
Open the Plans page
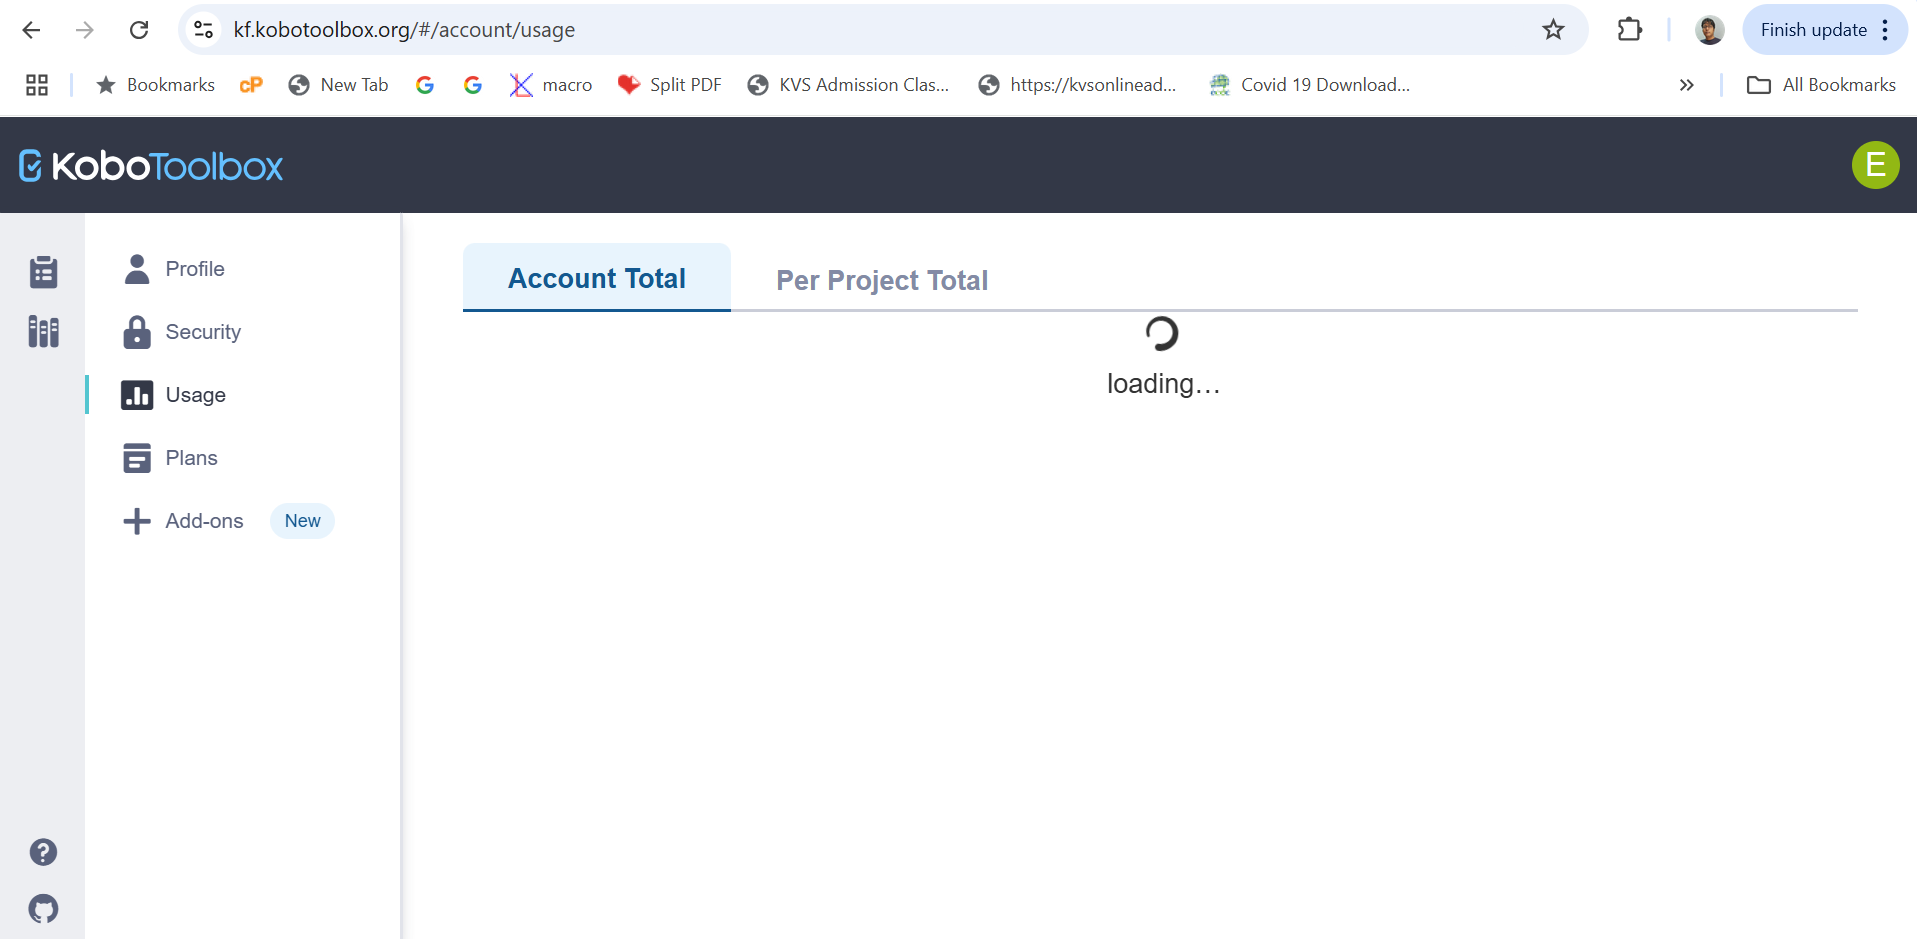coord(191,458)
